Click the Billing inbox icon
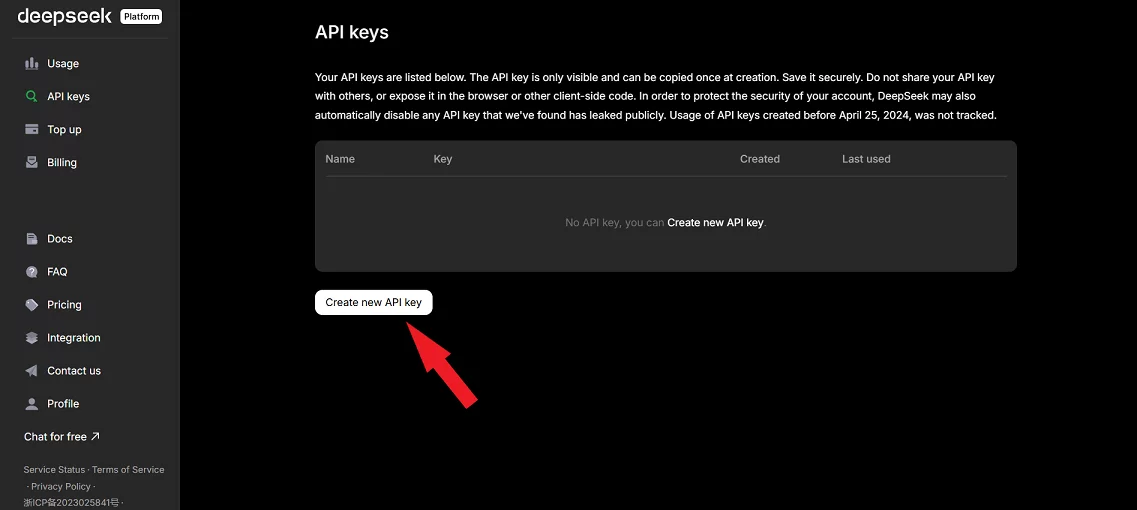Viewport: 1137px width, 510px height. pos(31,163)
